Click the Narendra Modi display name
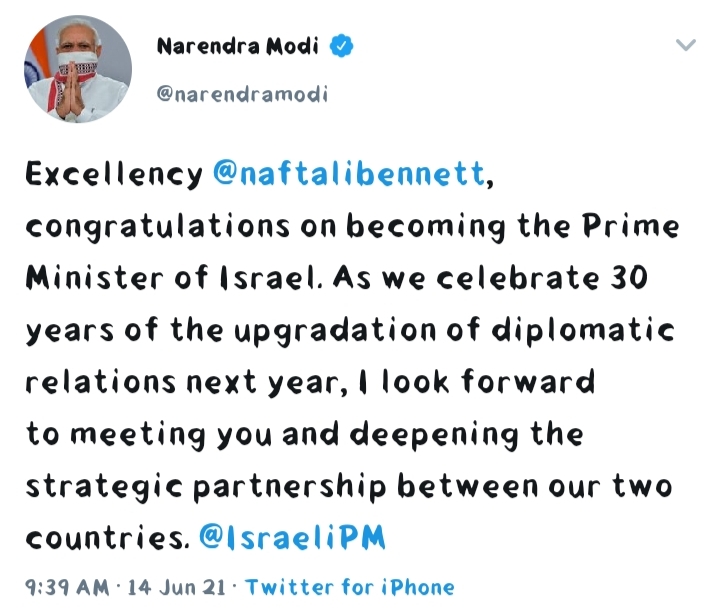Viewport: 719px width, 612px height. (238, 46)
